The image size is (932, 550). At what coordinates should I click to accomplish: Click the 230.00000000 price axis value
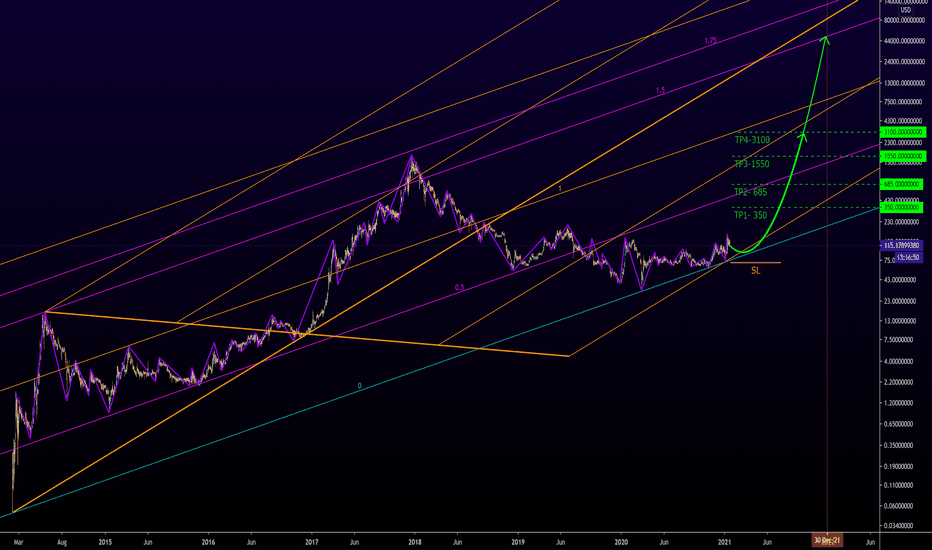tap(903, 222)
